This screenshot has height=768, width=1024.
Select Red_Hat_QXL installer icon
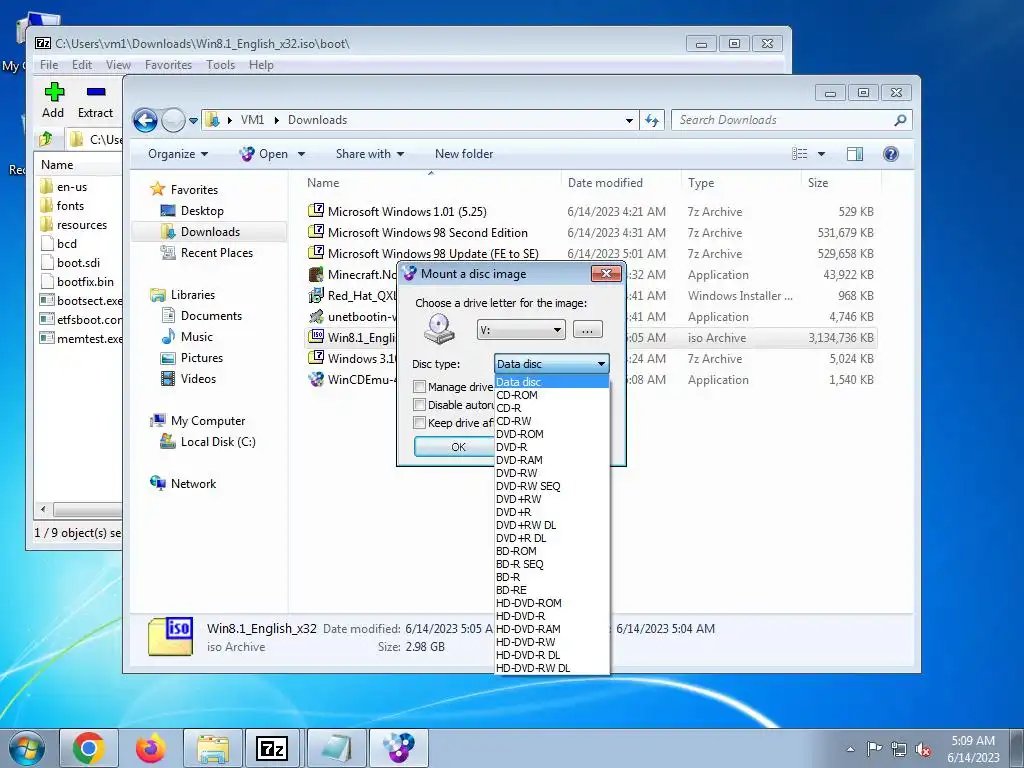pos(316,295)
